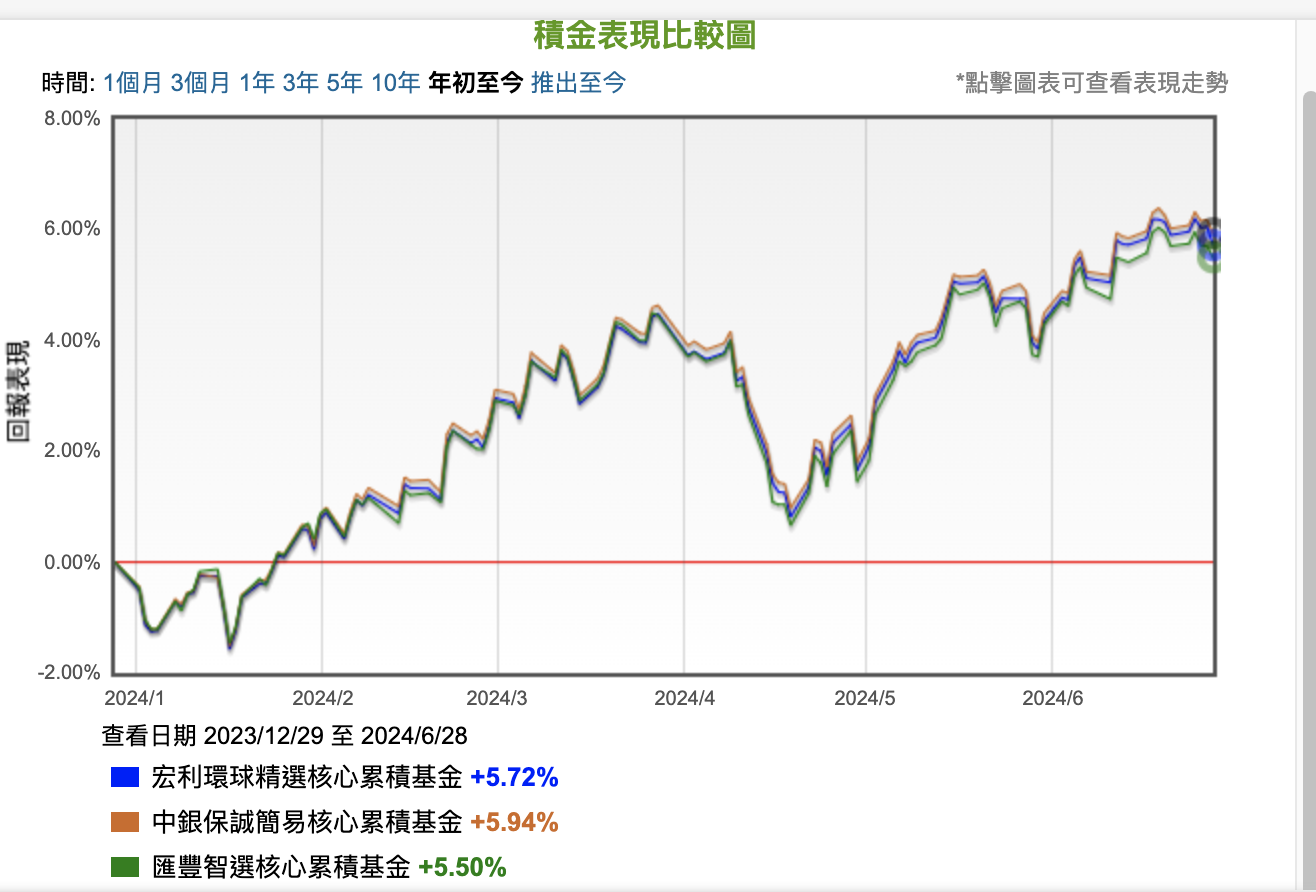Screen dimensions: 1316x892
Task: Click the 宏利環球精選核心累積基金 fund name
Action: pos(307,777)
